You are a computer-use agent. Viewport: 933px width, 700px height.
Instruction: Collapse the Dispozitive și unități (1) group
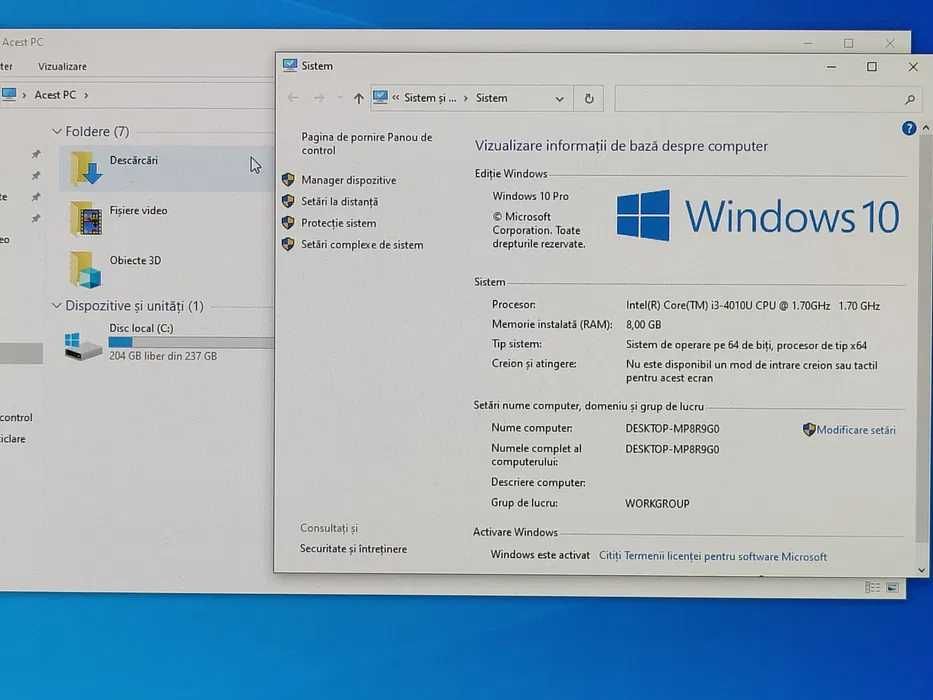point(57,306)
